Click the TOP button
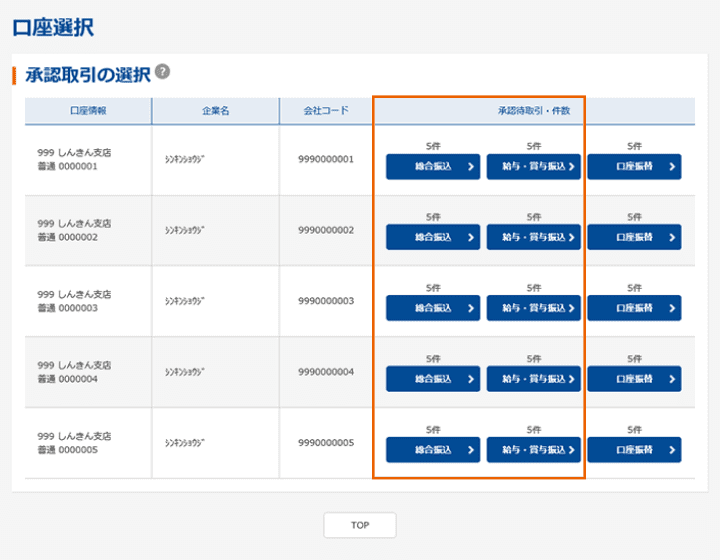 [360, 525]
